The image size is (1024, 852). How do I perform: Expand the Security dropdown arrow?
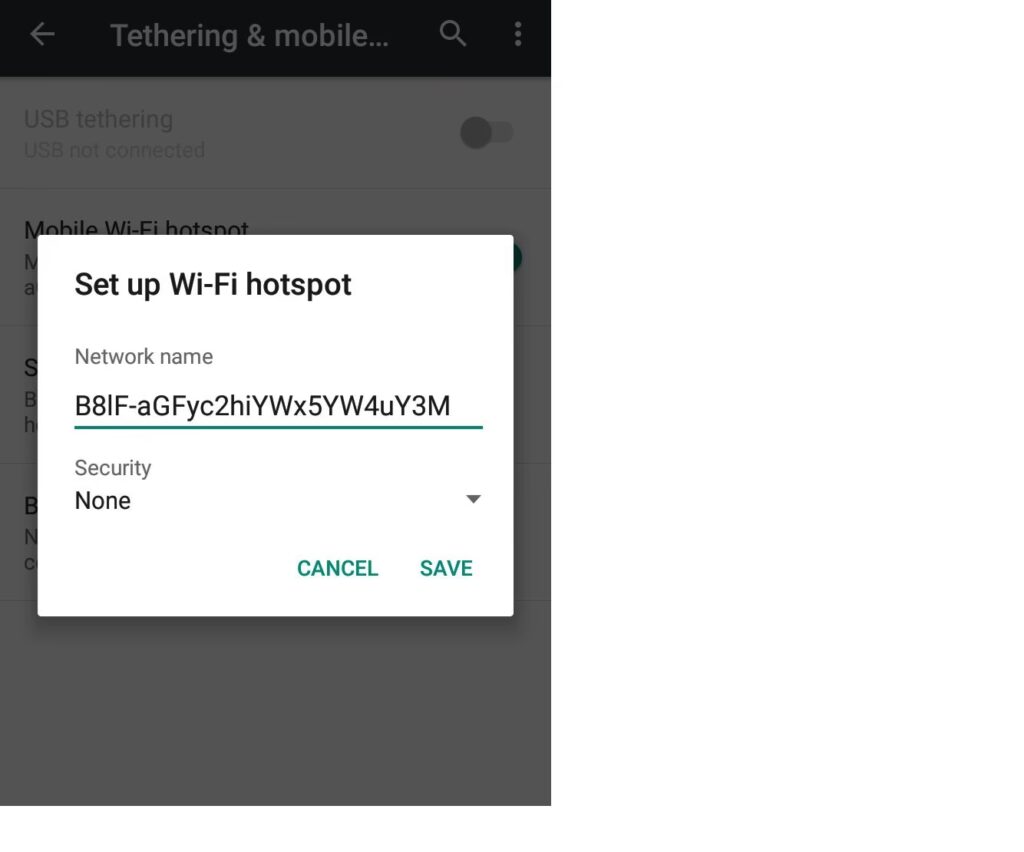pos(473,499)
